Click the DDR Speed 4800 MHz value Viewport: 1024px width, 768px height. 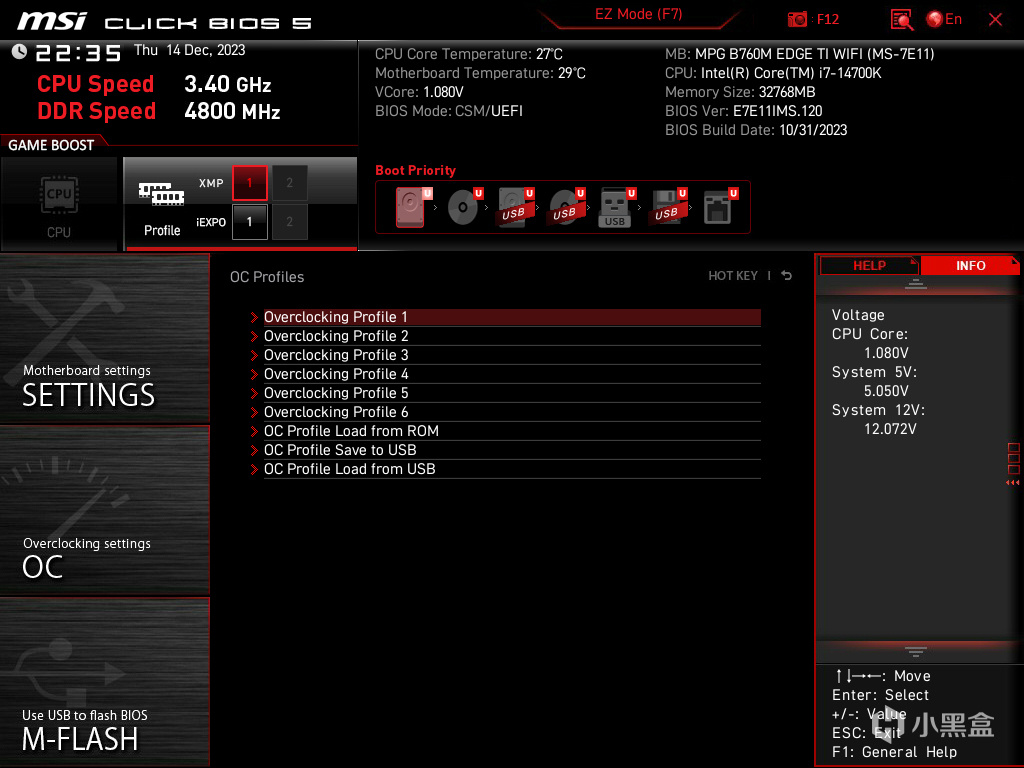point(232,111)
